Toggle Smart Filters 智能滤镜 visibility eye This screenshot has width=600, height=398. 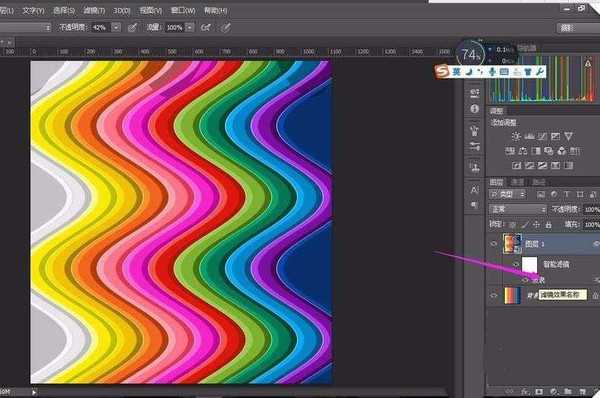[x=516, y=264]
